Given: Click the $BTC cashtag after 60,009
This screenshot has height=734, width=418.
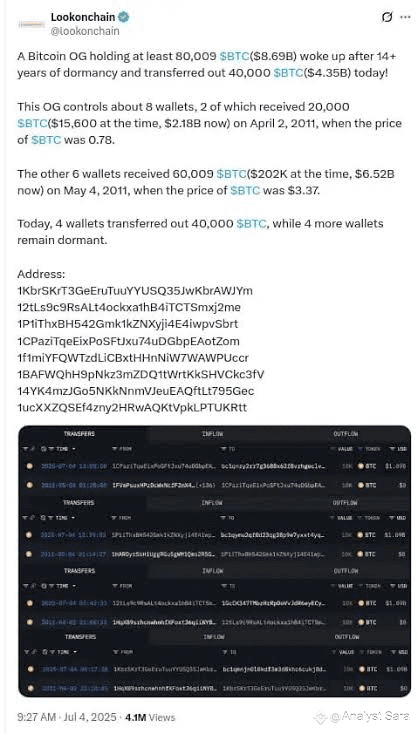Looking at the screenshot, I should pos(231,174).
